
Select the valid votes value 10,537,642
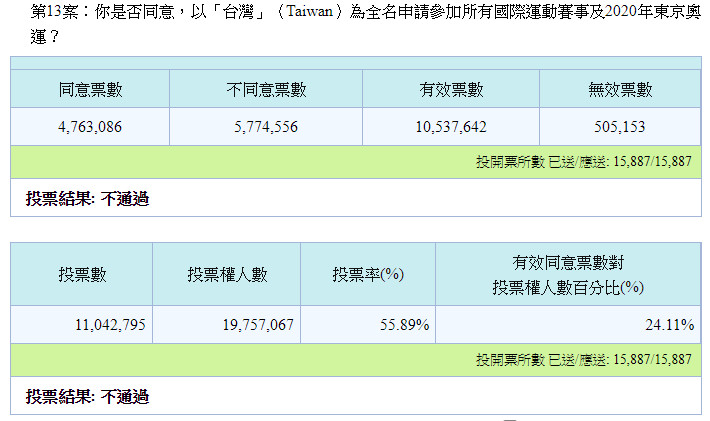click(x=451, y=127)
